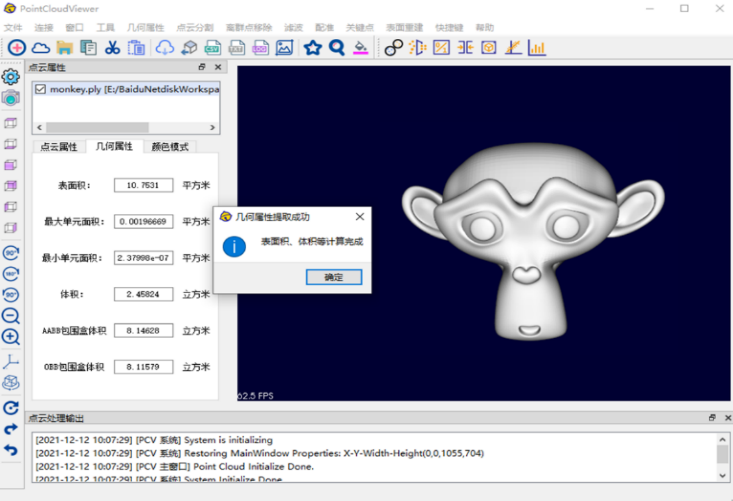This screenshot has width=733, height=501.
Task: Click the image snapshot toolbar icon
Action: [x=284, y=48]
